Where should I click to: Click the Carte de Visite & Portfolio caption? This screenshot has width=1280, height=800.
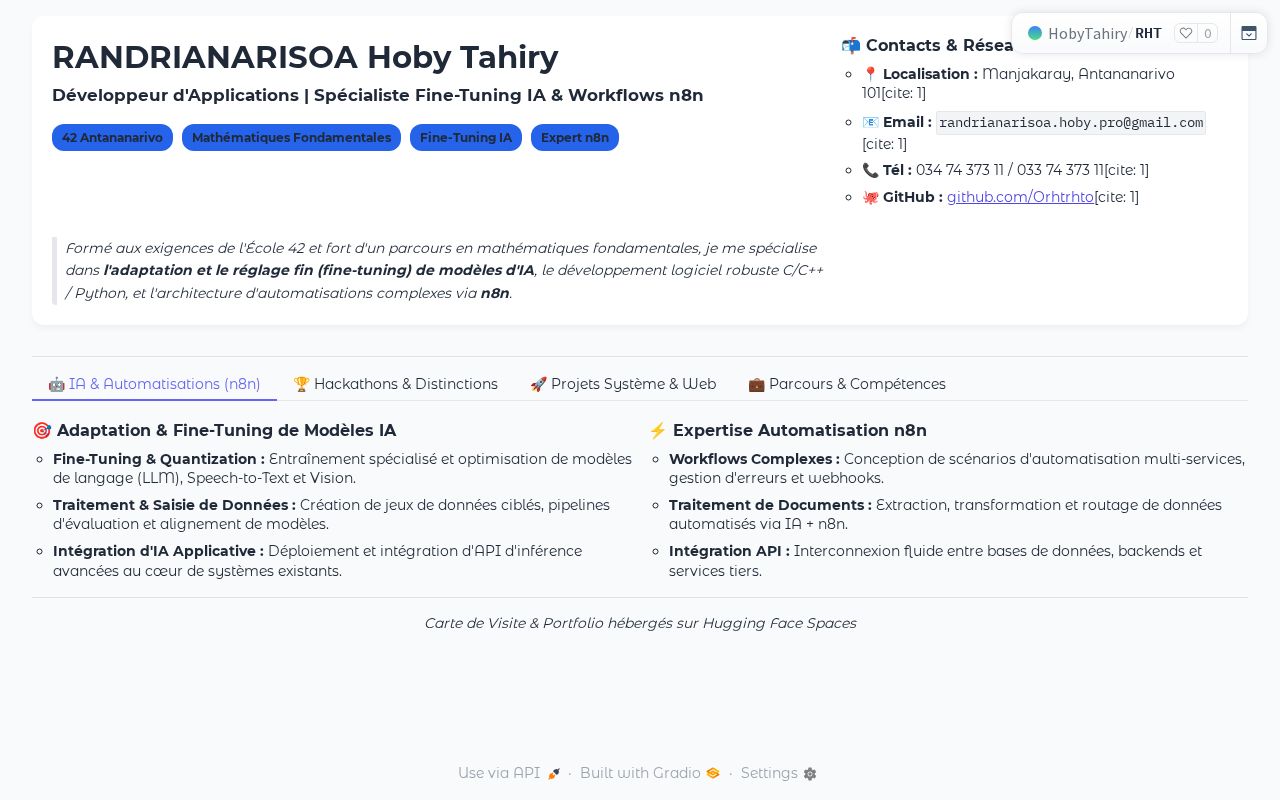tap(640, 623)
